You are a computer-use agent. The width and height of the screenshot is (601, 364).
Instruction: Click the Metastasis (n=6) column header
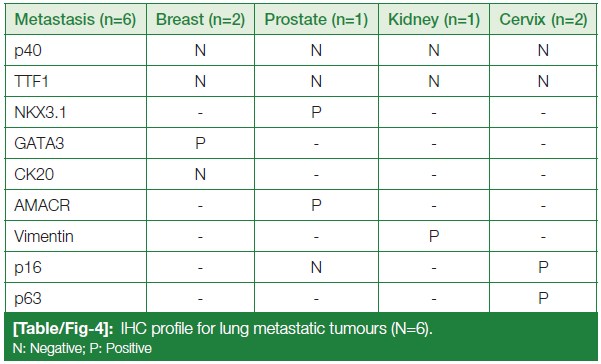[x=75, y=20]
